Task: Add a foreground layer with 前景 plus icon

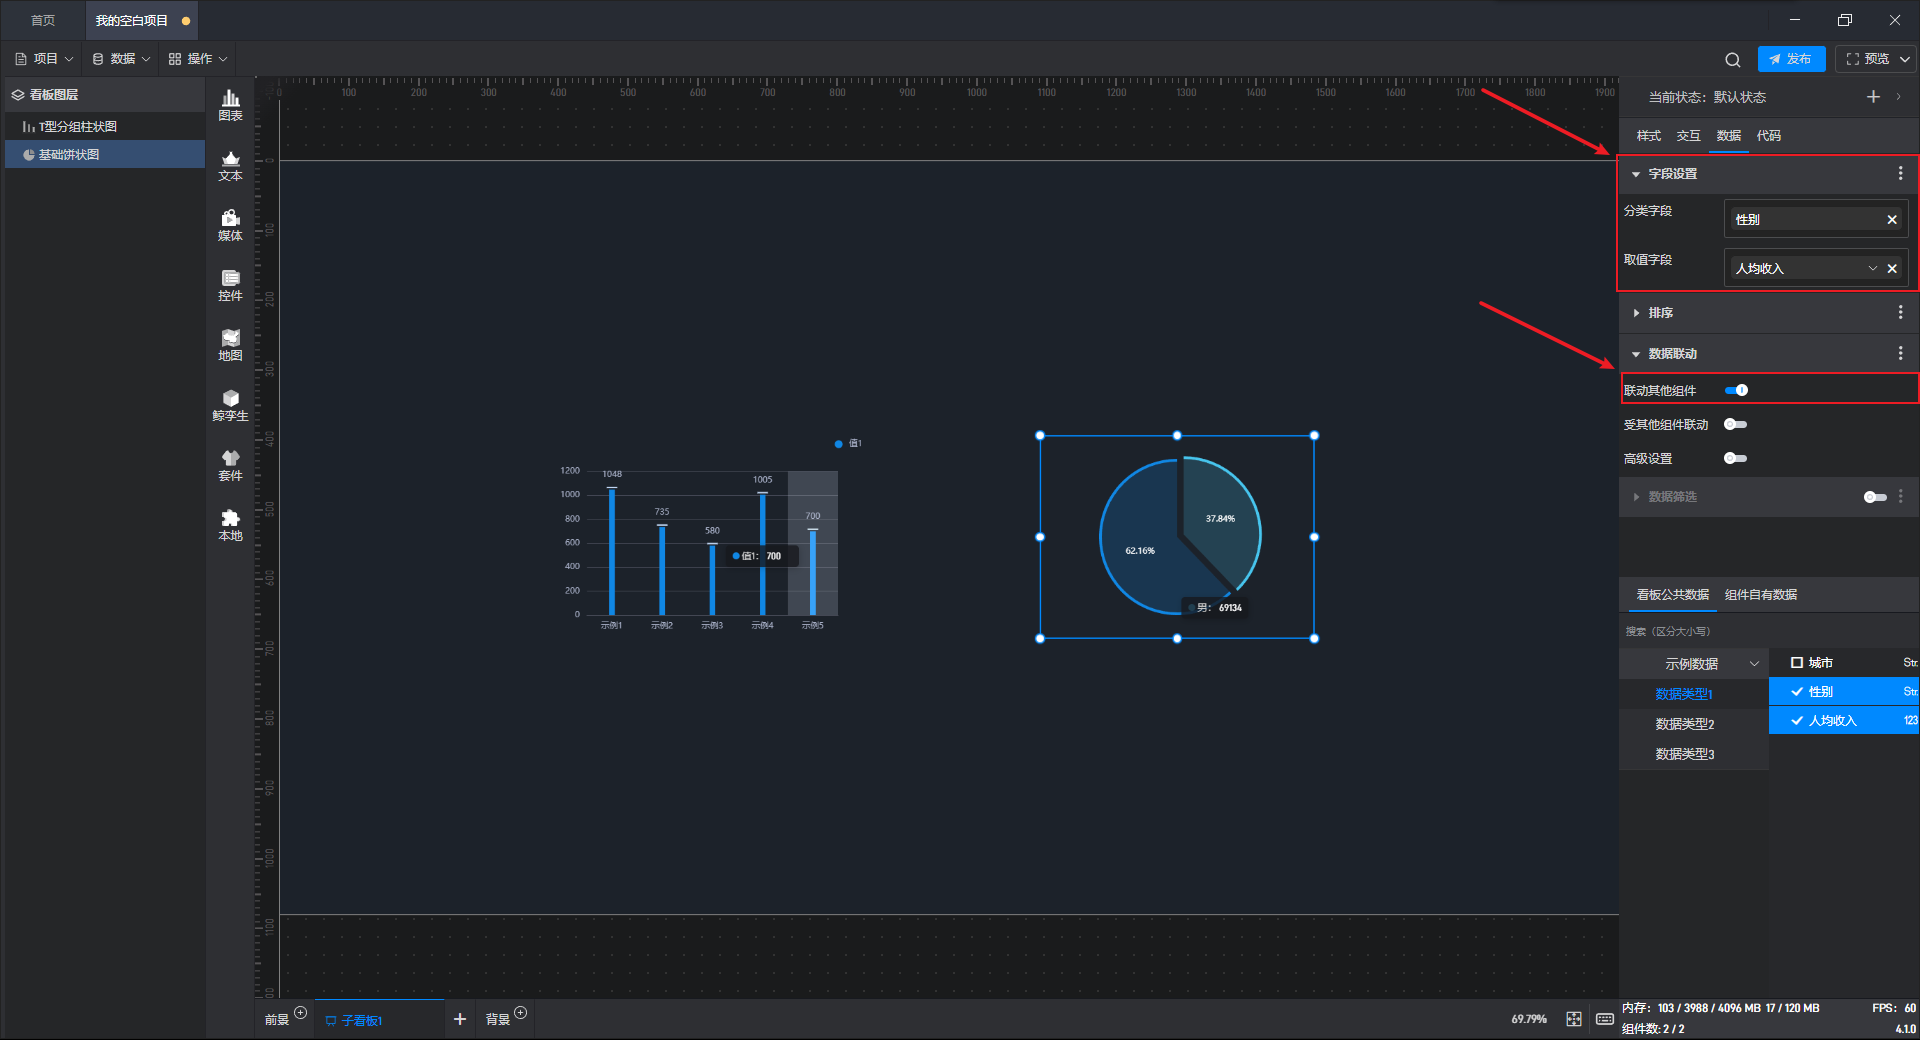Action: [300, 1013]
